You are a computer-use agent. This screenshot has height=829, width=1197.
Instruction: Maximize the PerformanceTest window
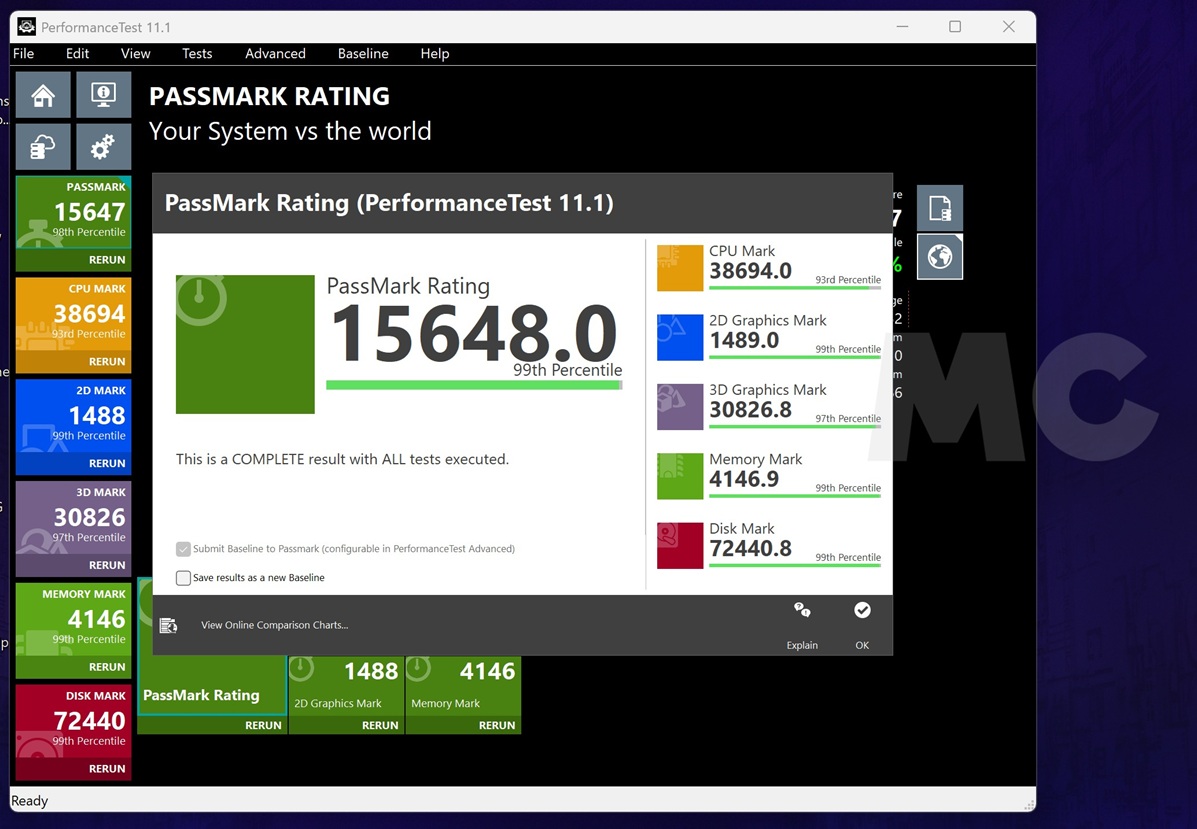(955, 27)
